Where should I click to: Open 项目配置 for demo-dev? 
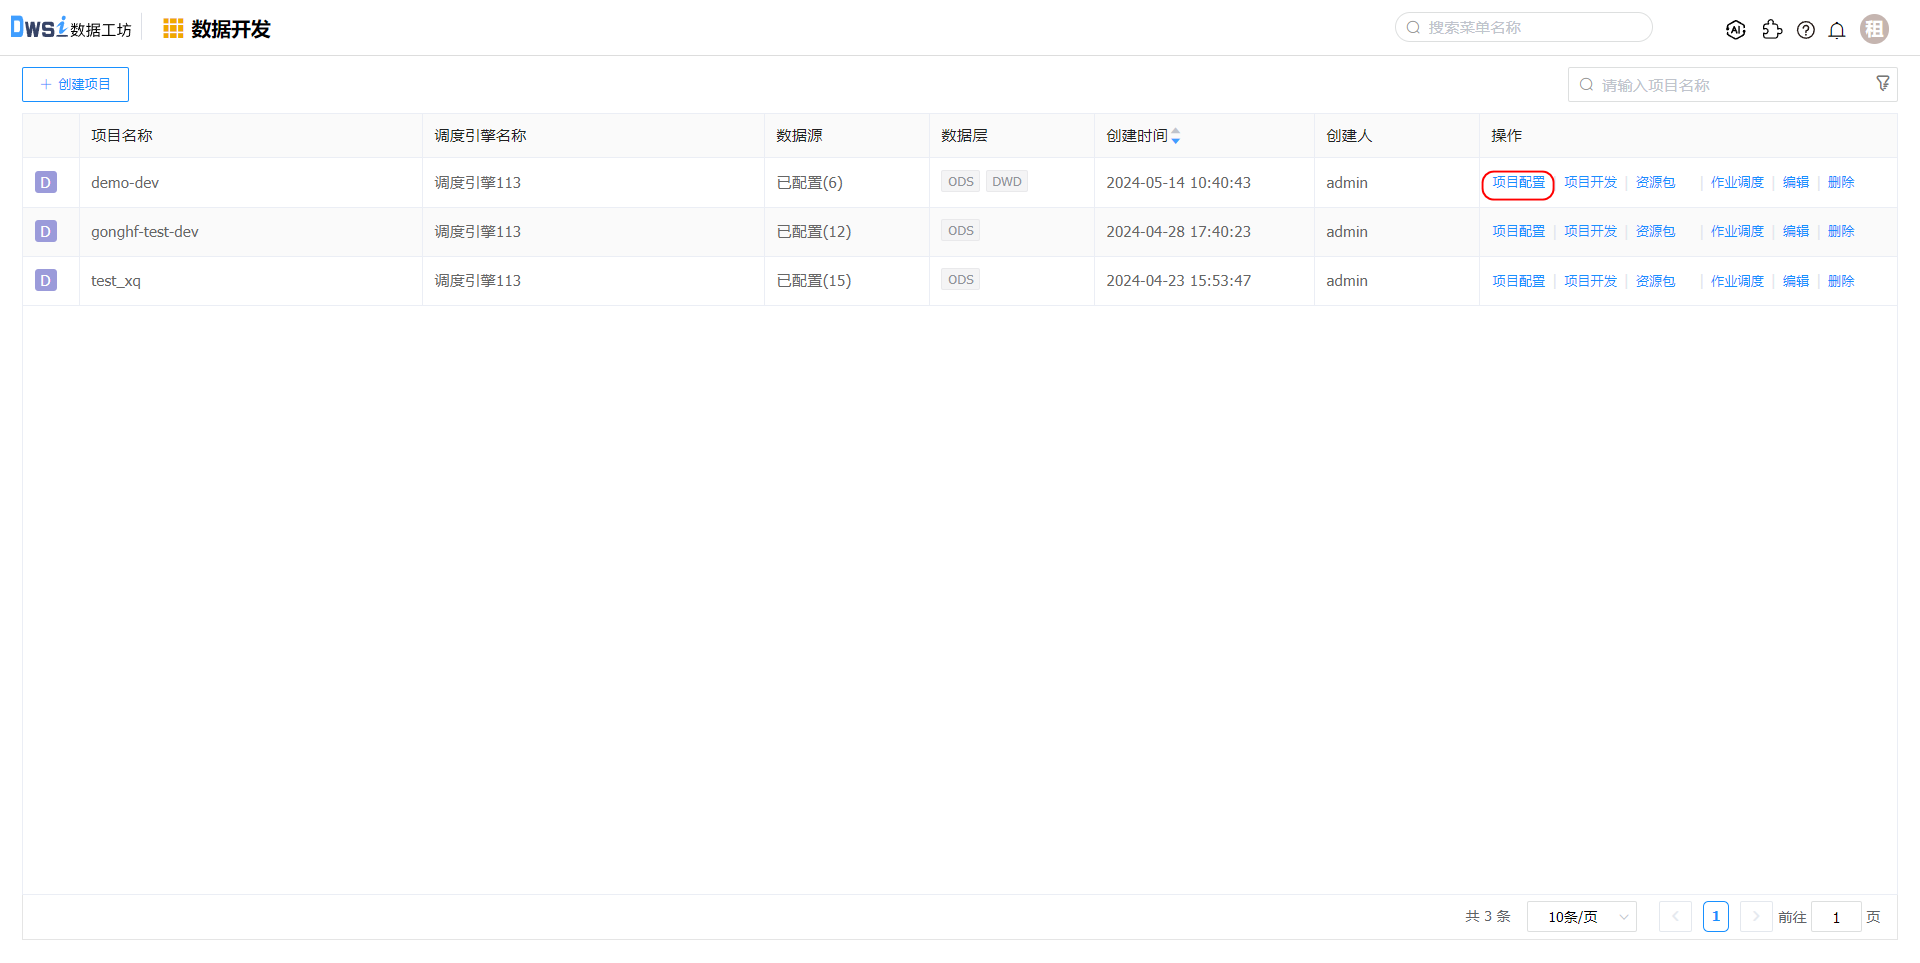1518,183
